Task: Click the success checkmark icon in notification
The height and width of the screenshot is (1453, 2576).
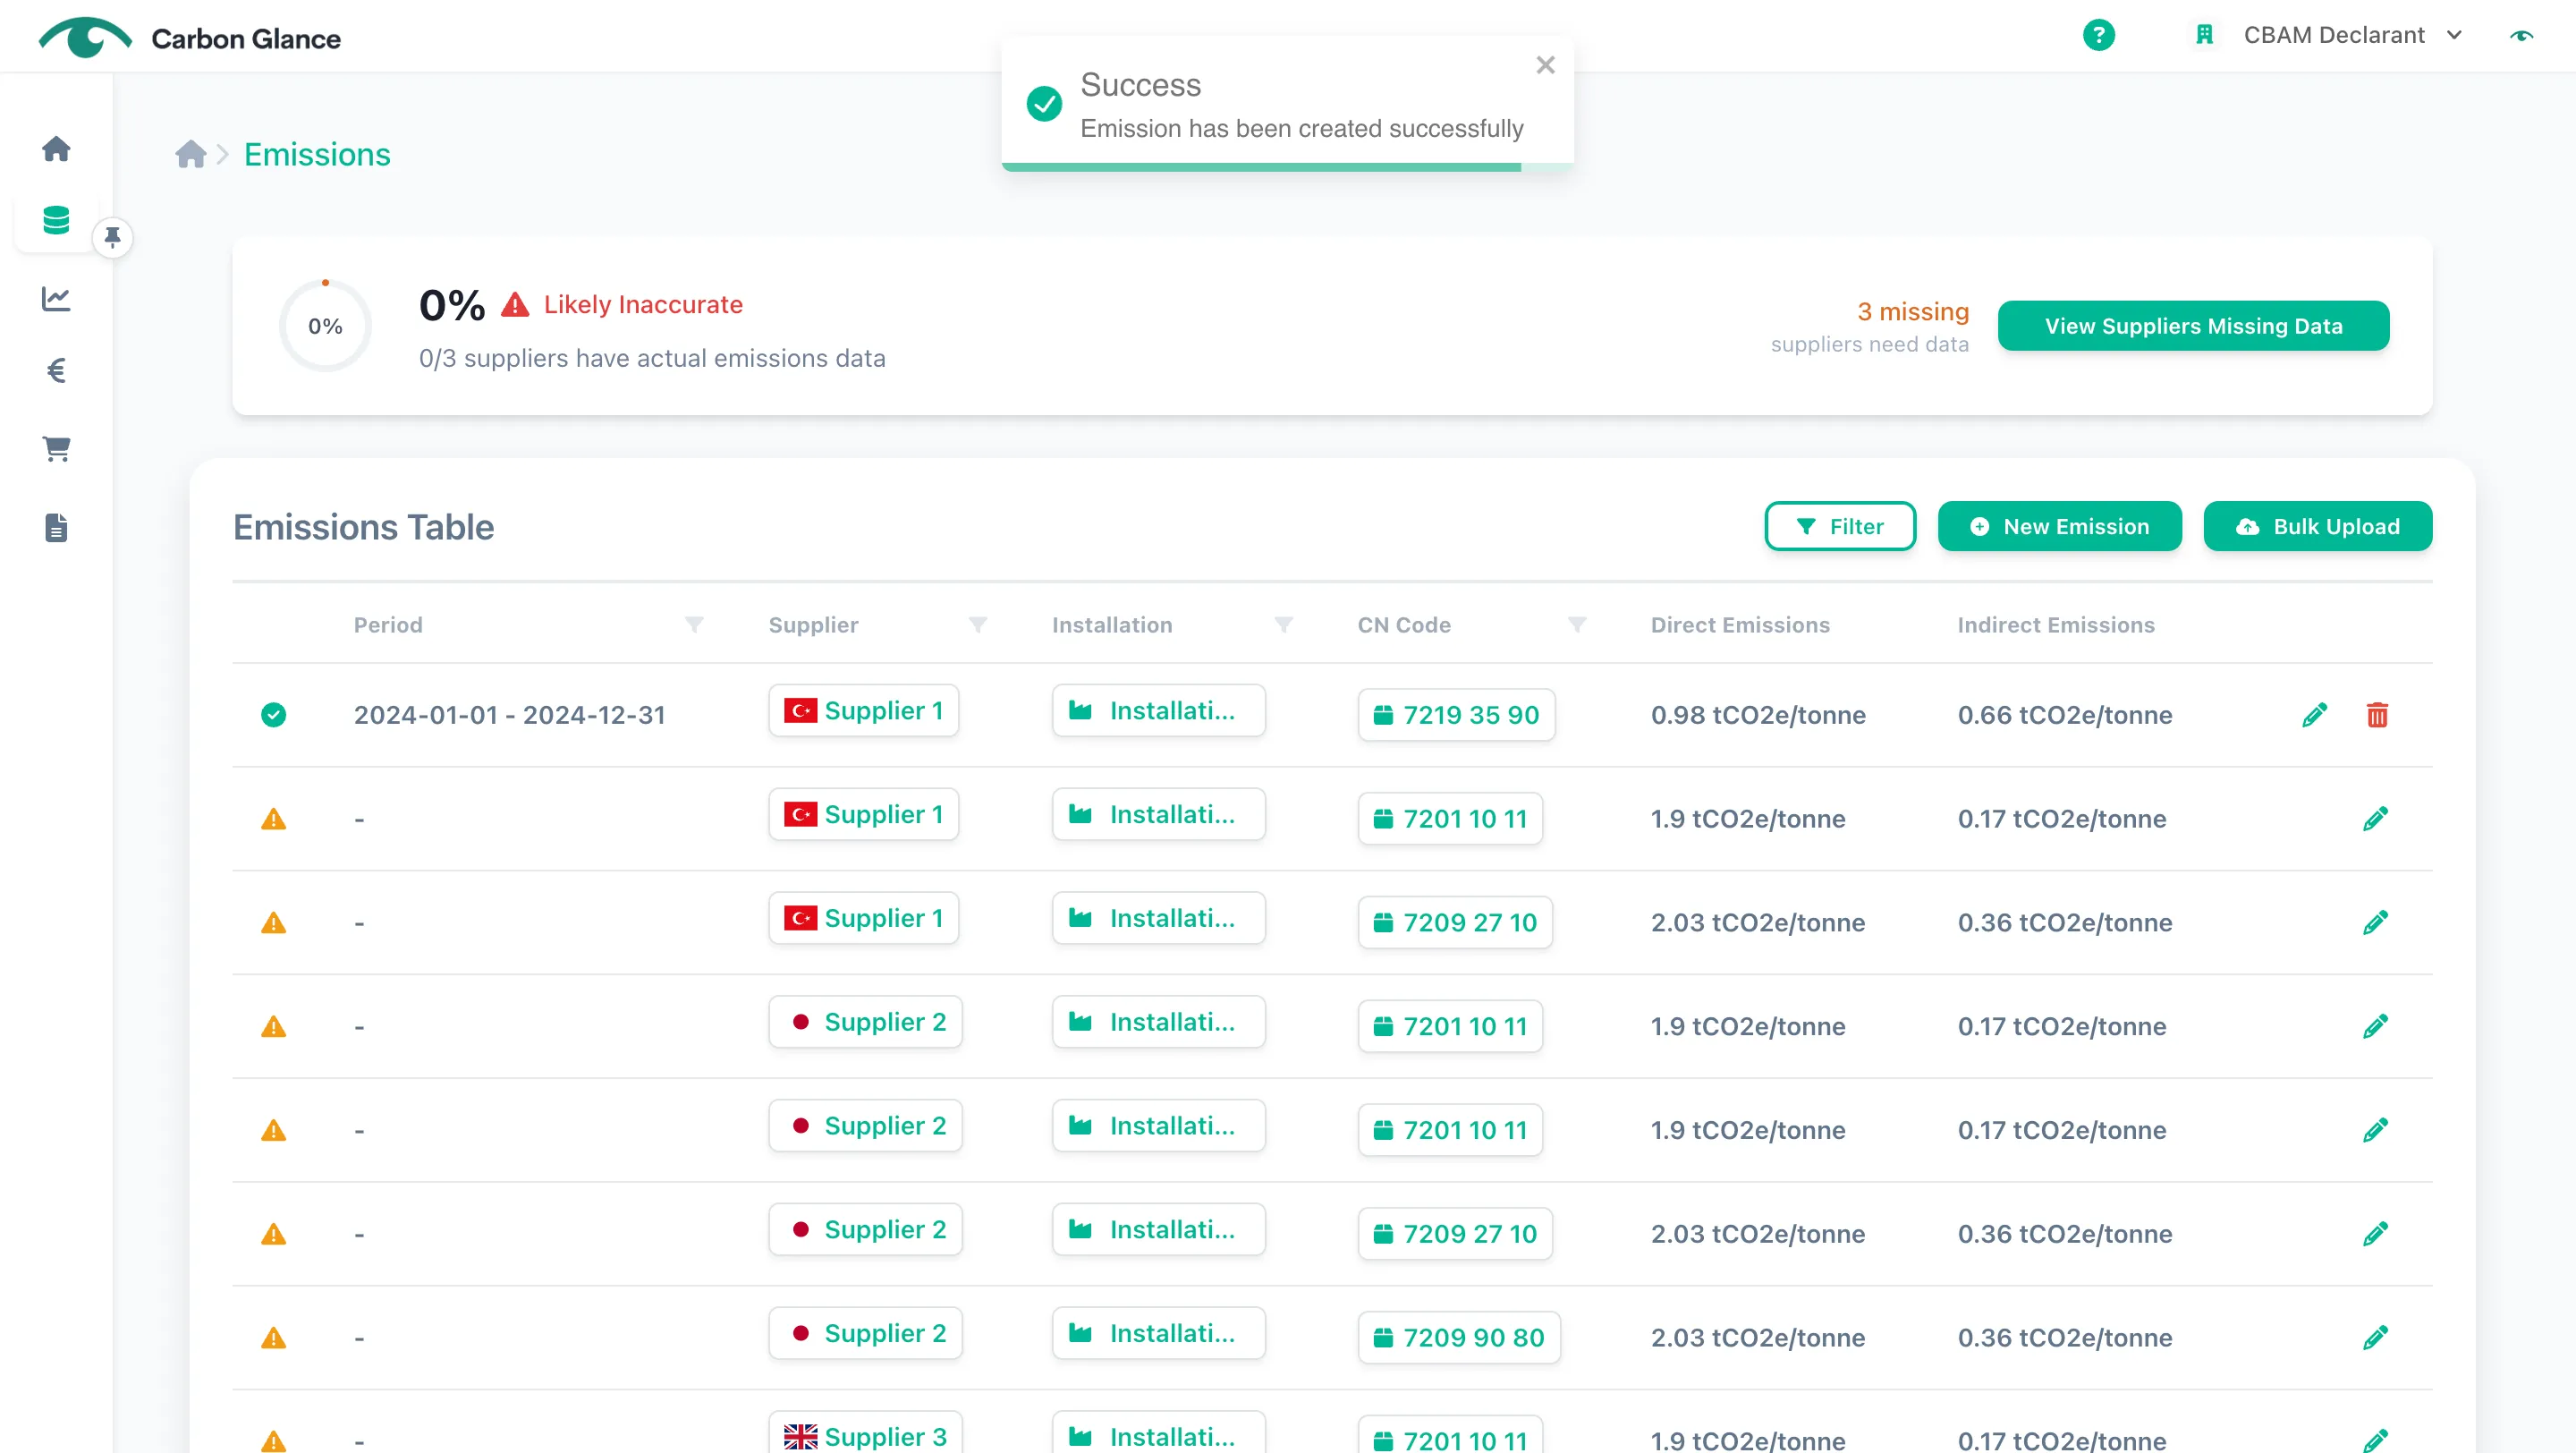Action: tap(1044, 104)
